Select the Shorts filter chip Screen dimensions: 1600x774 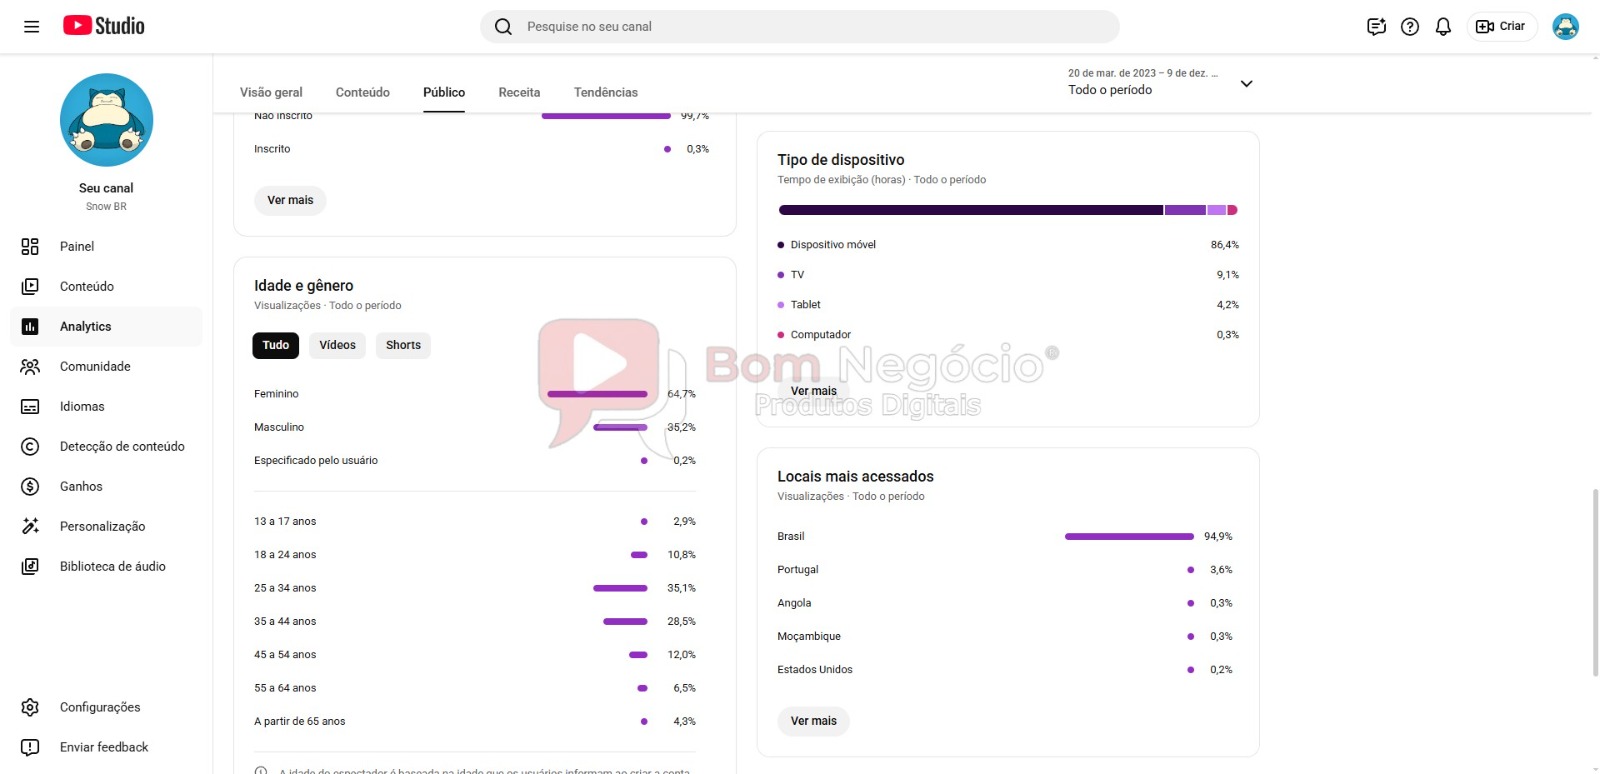[x=403, y=345]
